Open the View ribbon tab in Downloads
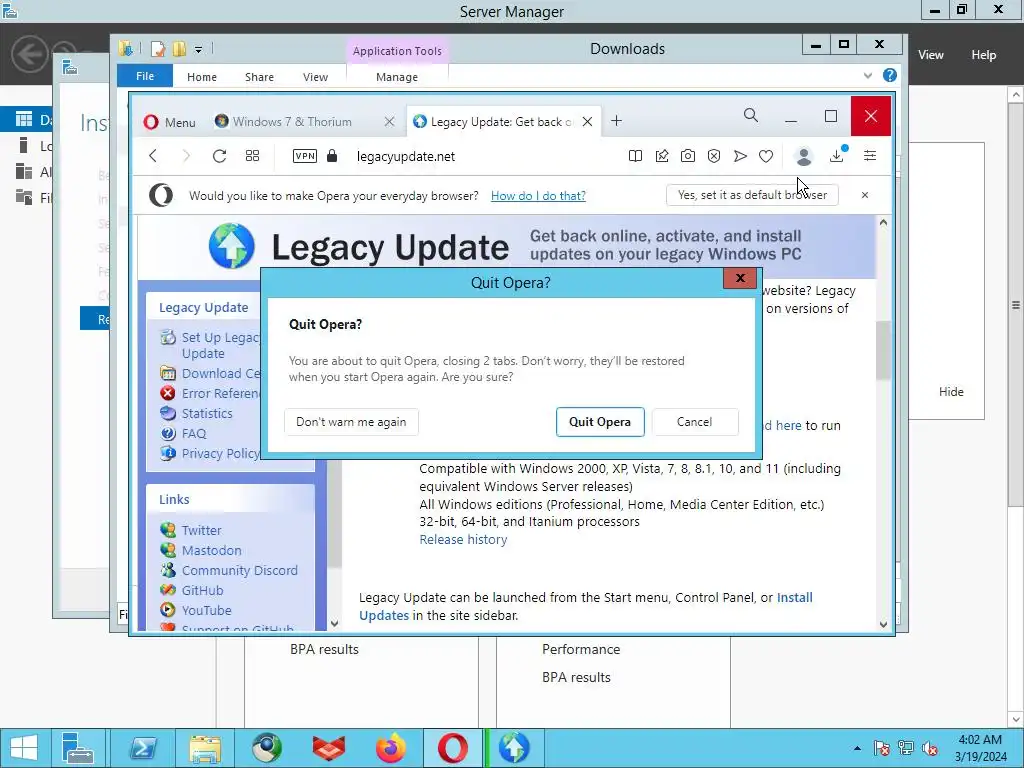The width and height of the screenshot is (1024, 768). pyautogui.click(x=315, y=77)
